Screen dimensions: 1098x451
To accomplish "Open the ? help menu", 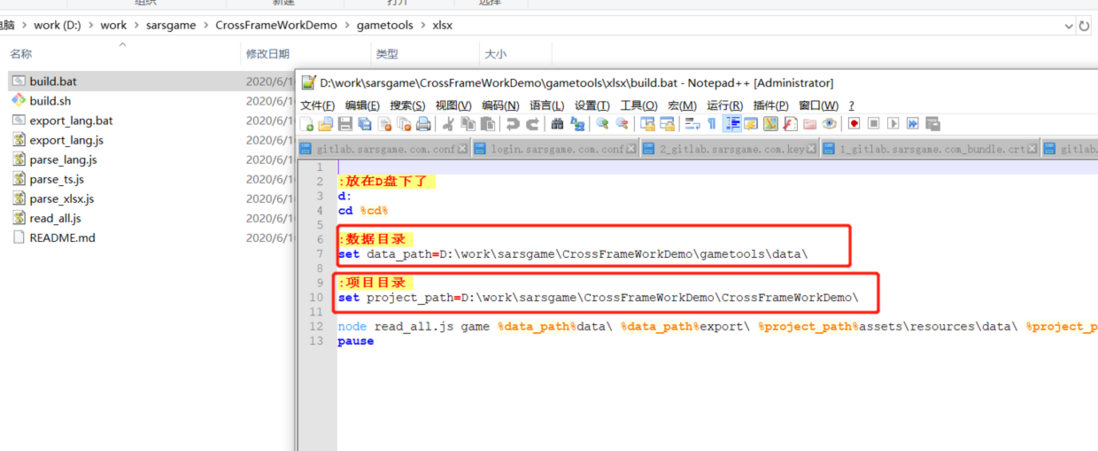I will (852, 106).
